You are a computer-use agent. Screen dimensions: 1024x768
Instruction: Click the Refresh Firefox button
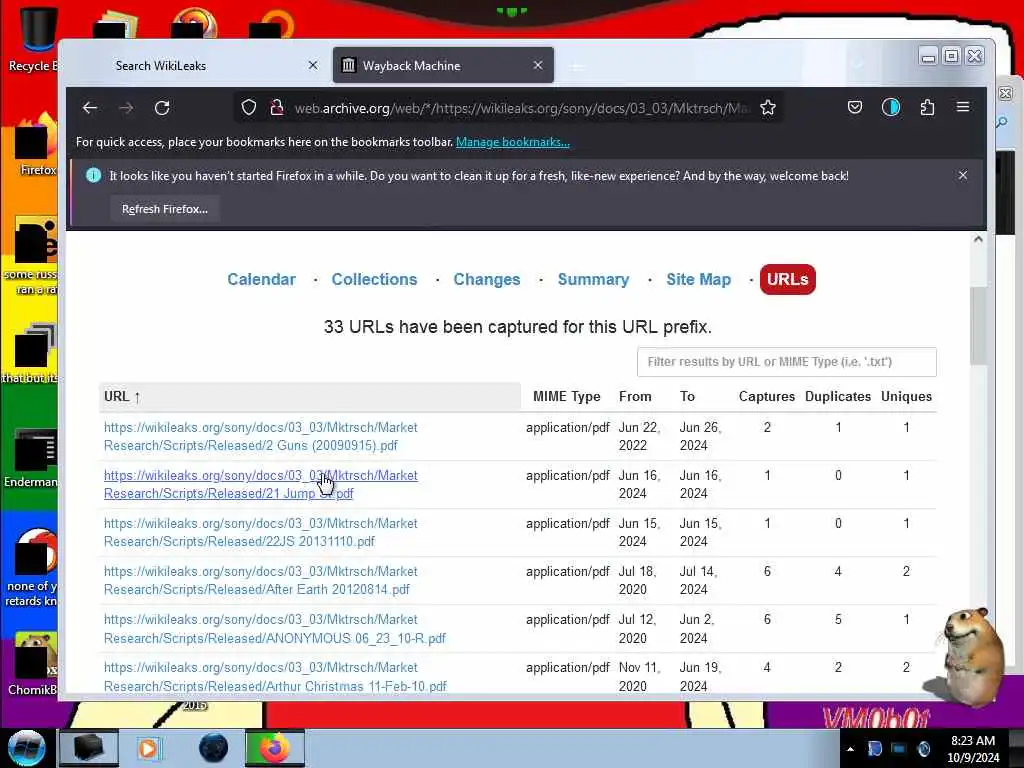[x=165, y=209]
